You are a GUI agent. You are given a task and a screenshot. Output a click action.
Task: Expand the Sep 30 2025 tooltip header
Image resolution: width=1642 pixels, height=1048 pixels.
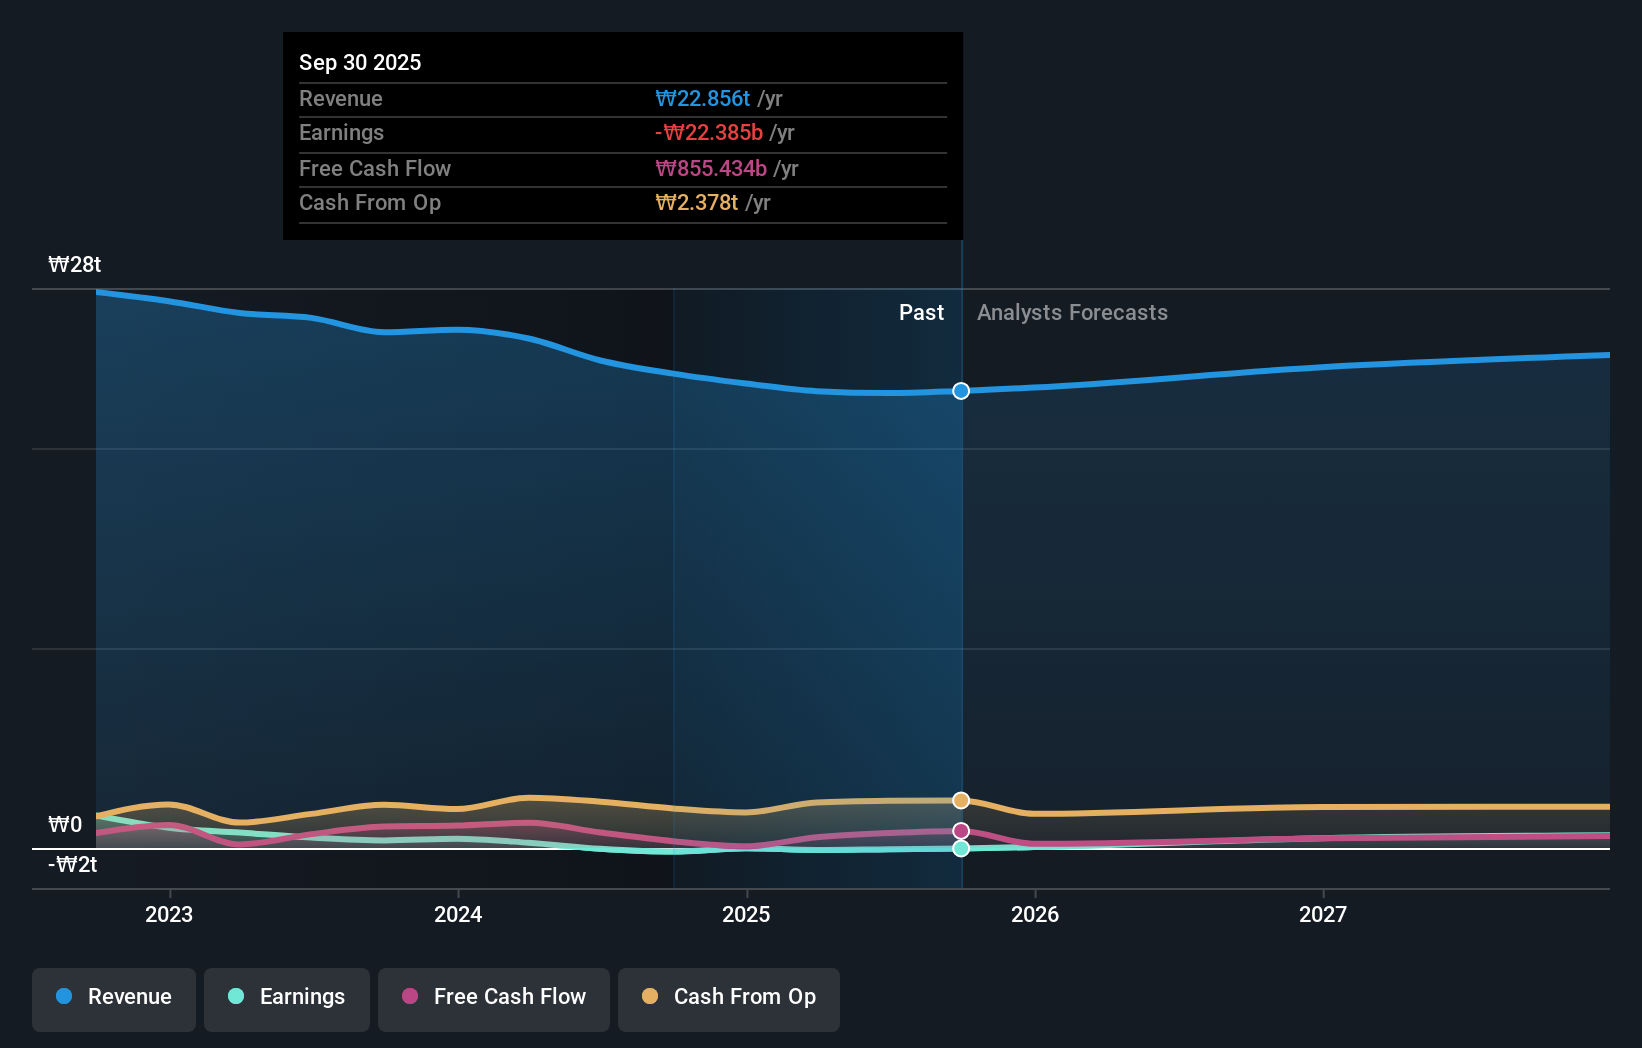[360, 62]
